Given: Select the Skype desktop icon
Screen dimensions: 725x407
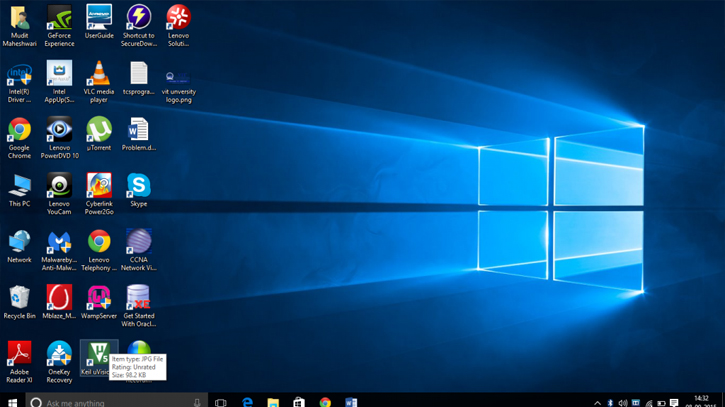Looking at the screenshot, I should pyautogui.click(x=138, y=186).
